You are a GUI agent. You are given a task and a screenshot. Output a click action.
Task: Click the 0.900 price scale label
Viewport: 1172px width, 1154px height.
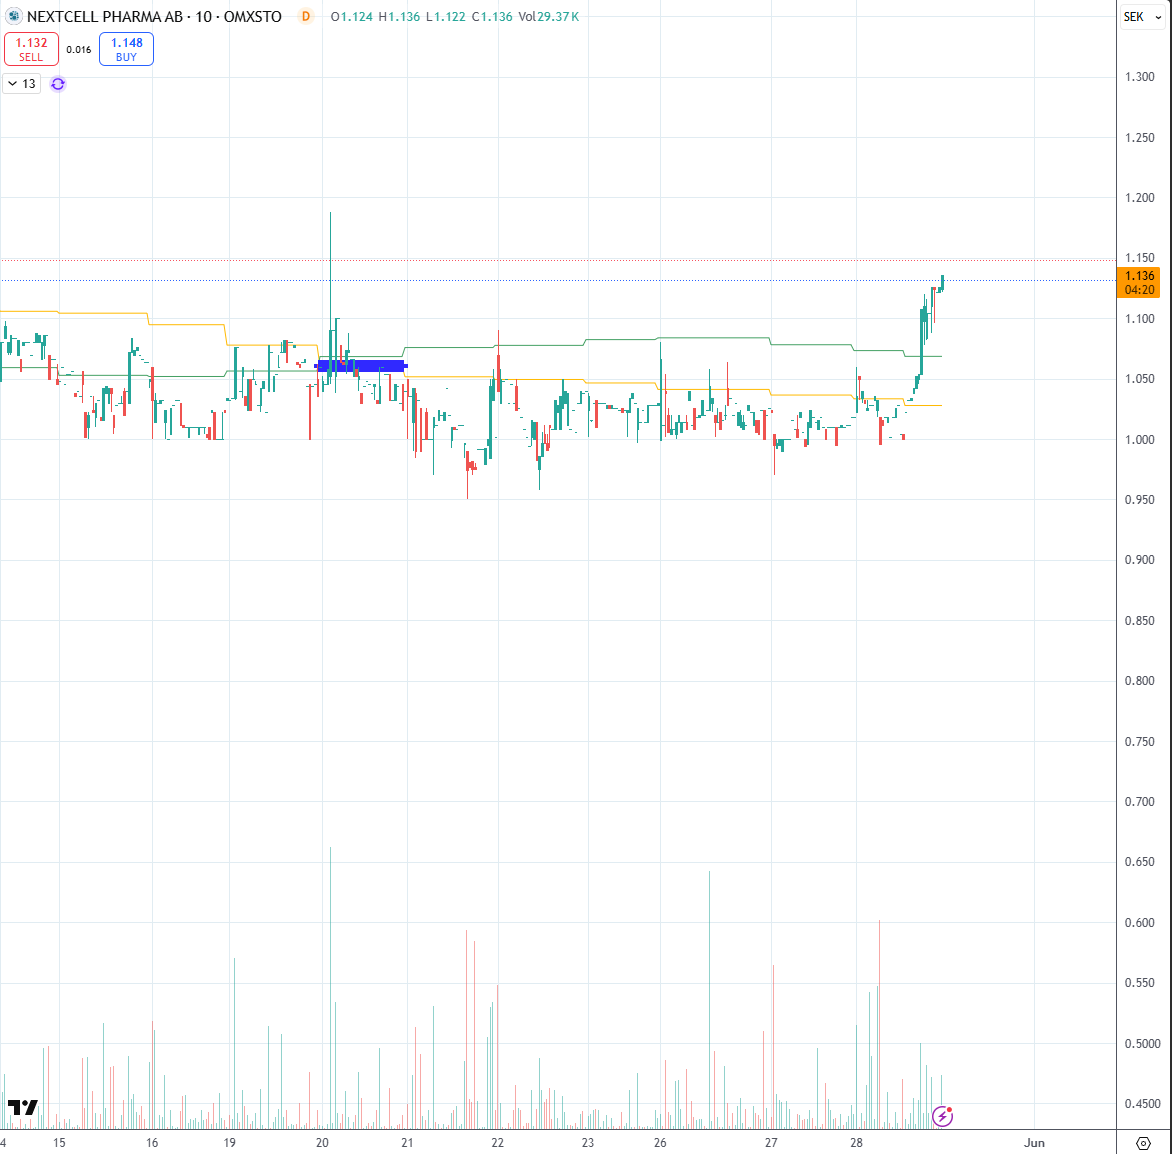[x=1139, y=560]
